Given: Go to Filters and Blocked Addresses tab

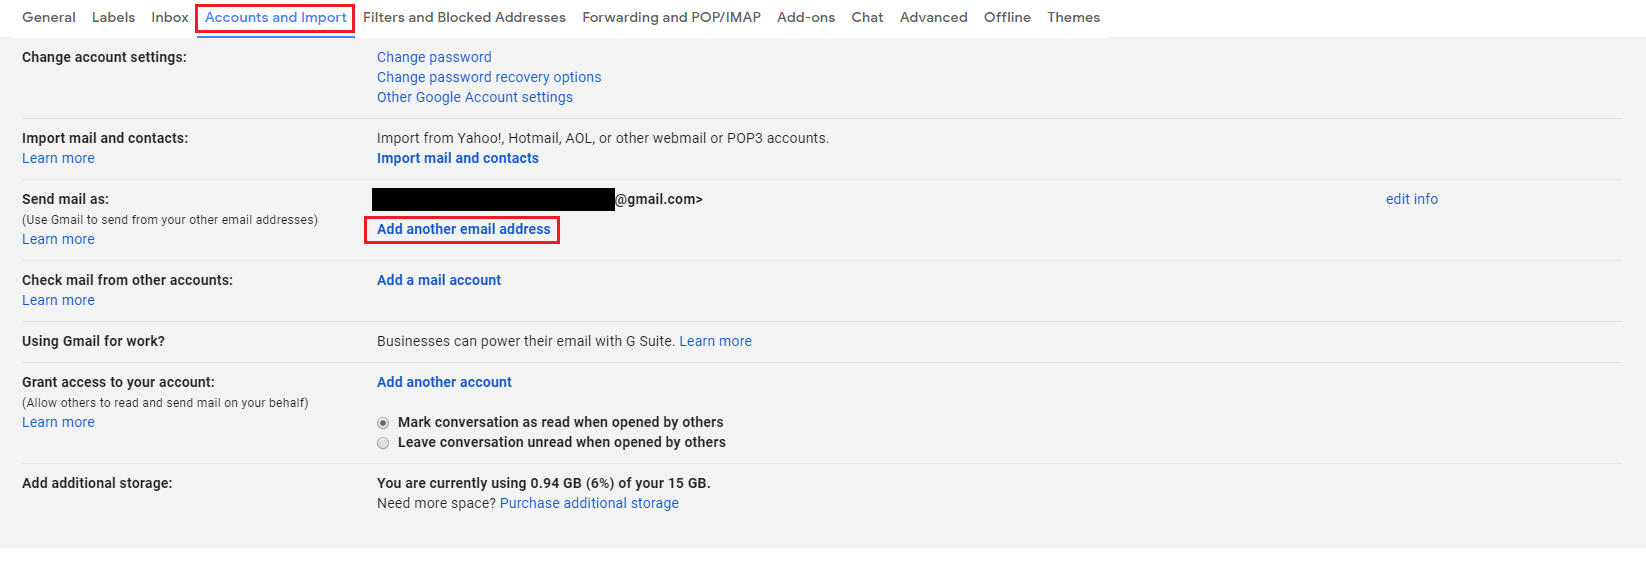Looking at the screenshot, I should point(464,17).
